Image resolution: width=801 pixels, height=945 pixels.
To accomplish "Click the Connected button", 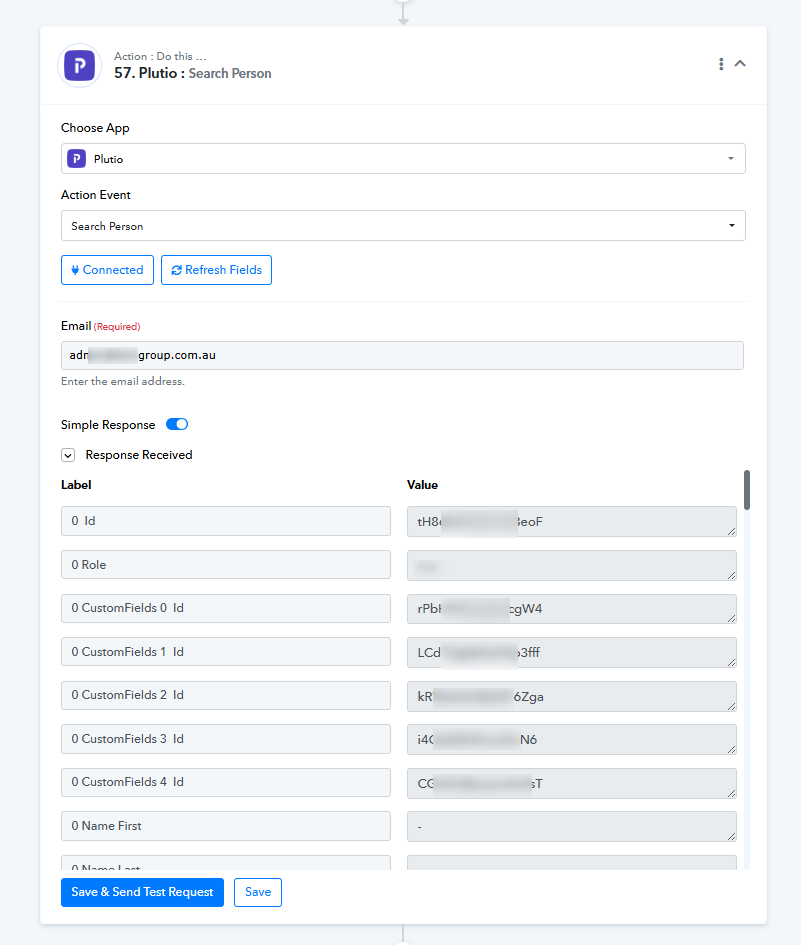I will [107, 270].
